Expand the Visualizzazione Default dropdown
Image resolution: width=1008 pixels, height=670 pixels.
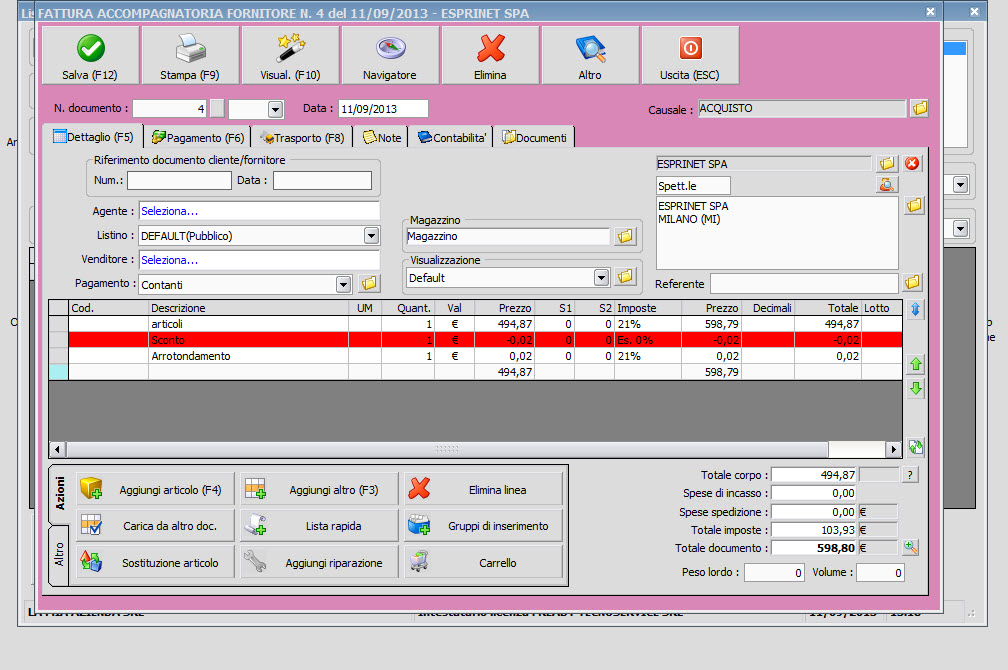point(601,277)
